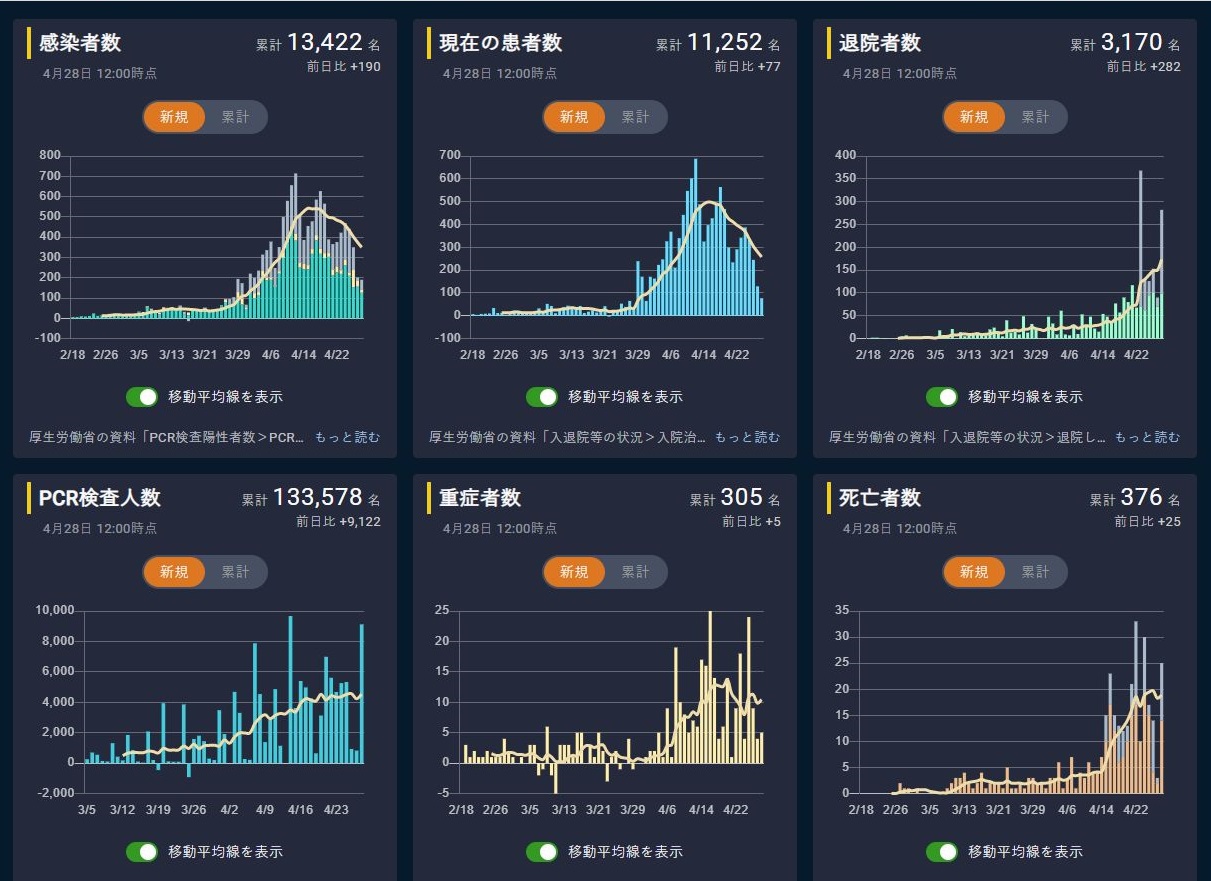The image size is (1211, 881).
Task: Toggle moving average line on 感染者数 chart
Action: tap(142, 397)
